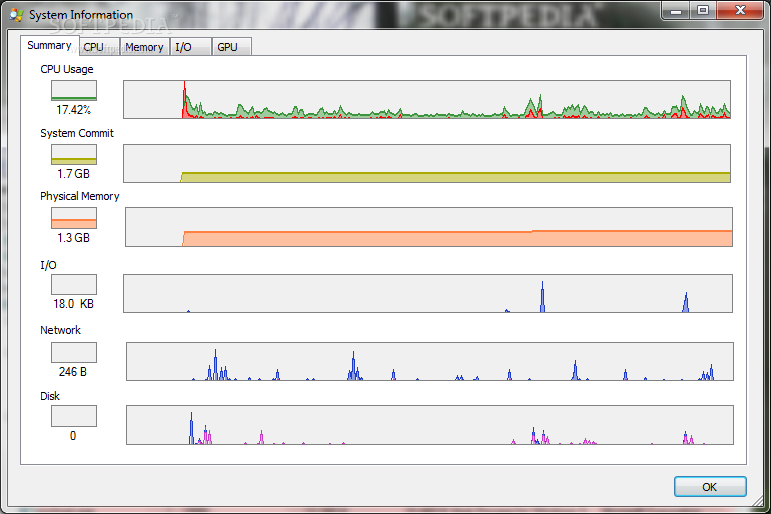The image size is (771, 514).
Task: Click the Physical Memory history graph
Action: click(x=428, y=227)
